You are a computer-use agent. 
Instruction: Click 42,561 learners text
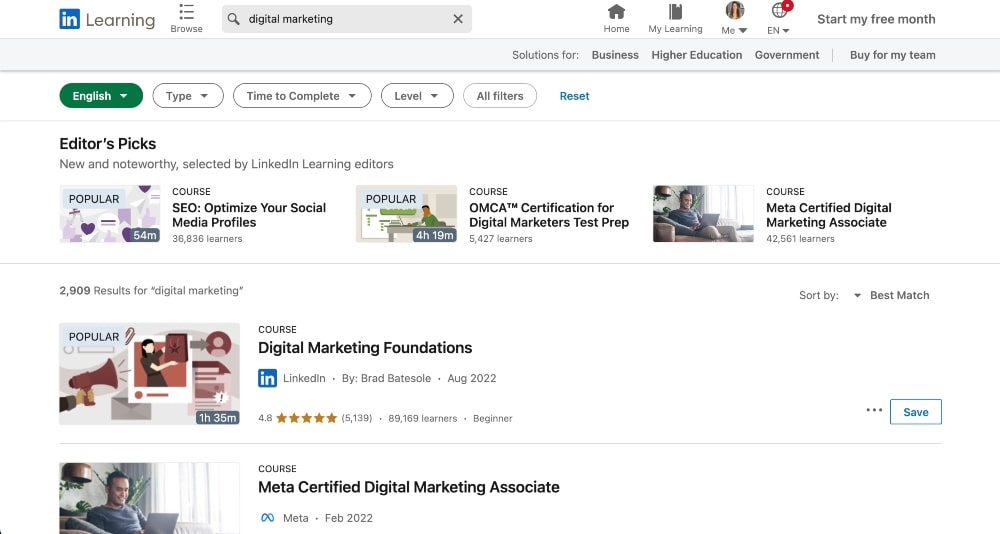[x=800, y=239]
